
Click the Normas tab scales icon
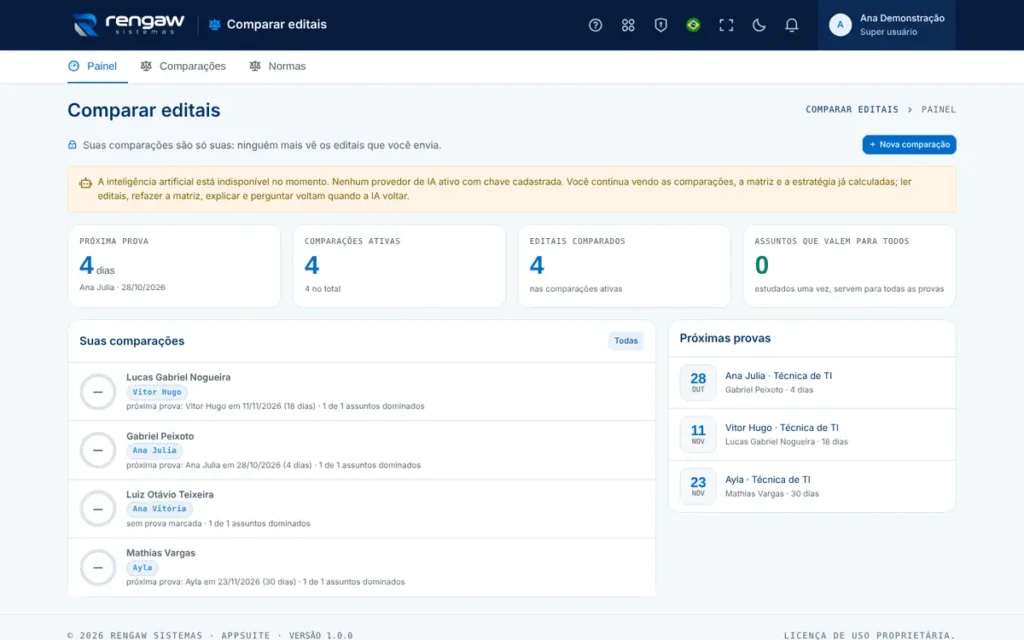[255, 66]
